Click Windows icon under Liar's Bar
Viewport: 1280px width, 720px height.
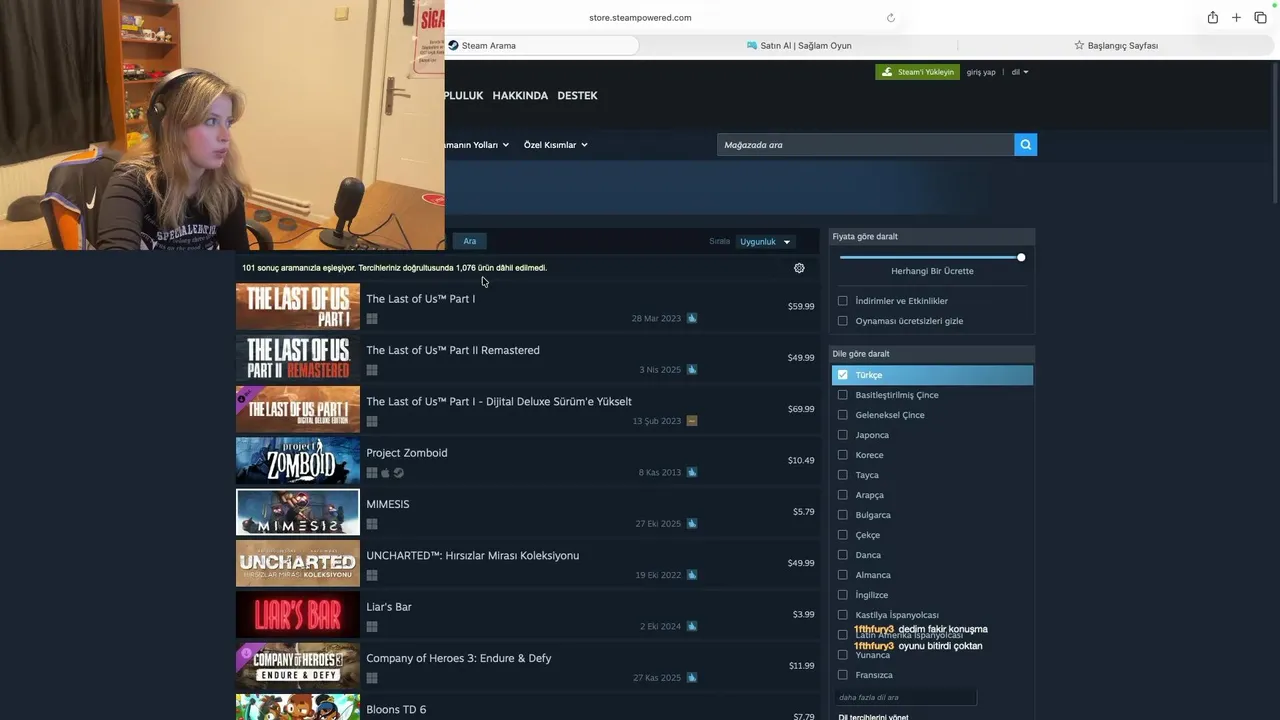click(372, 627)
